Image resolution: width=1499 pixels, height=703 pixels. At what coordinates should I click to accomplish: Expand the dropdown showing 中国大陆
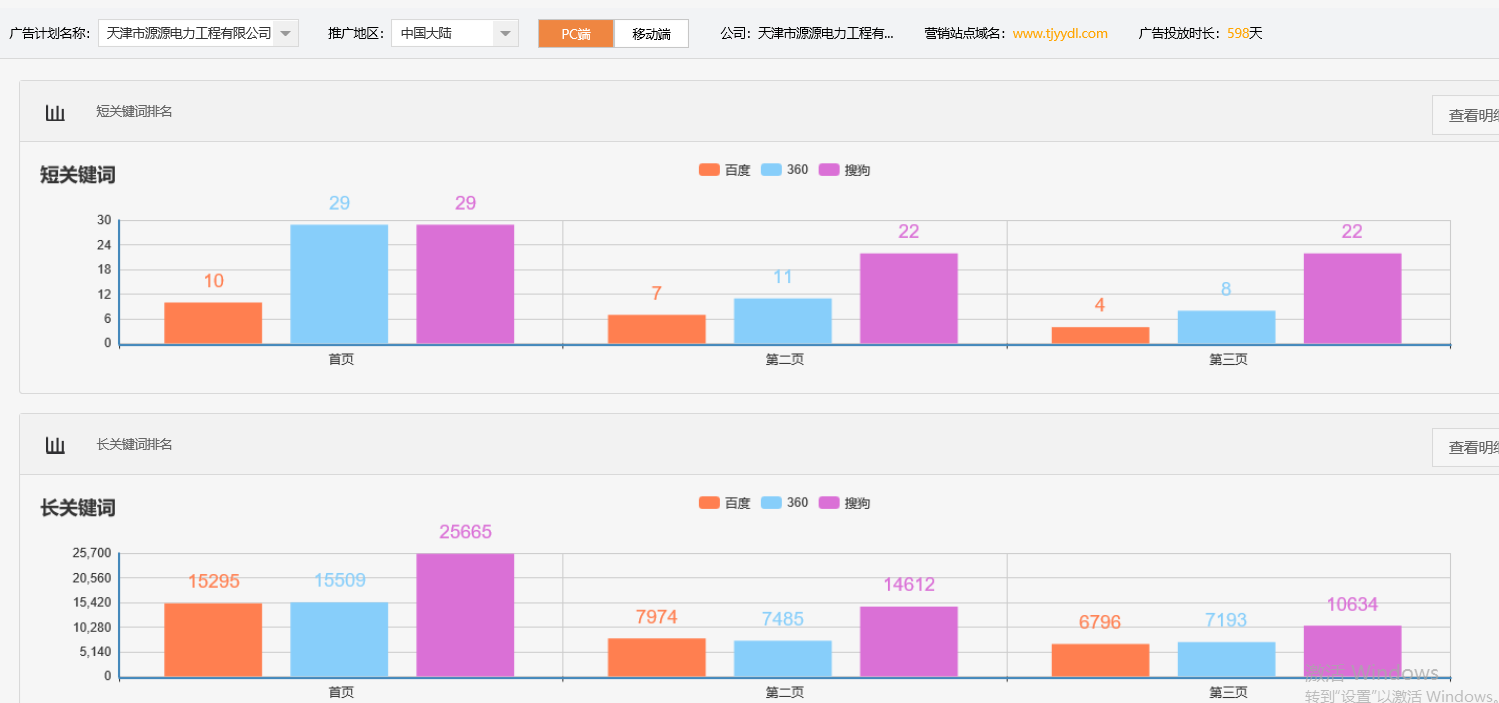coord(505,32)
